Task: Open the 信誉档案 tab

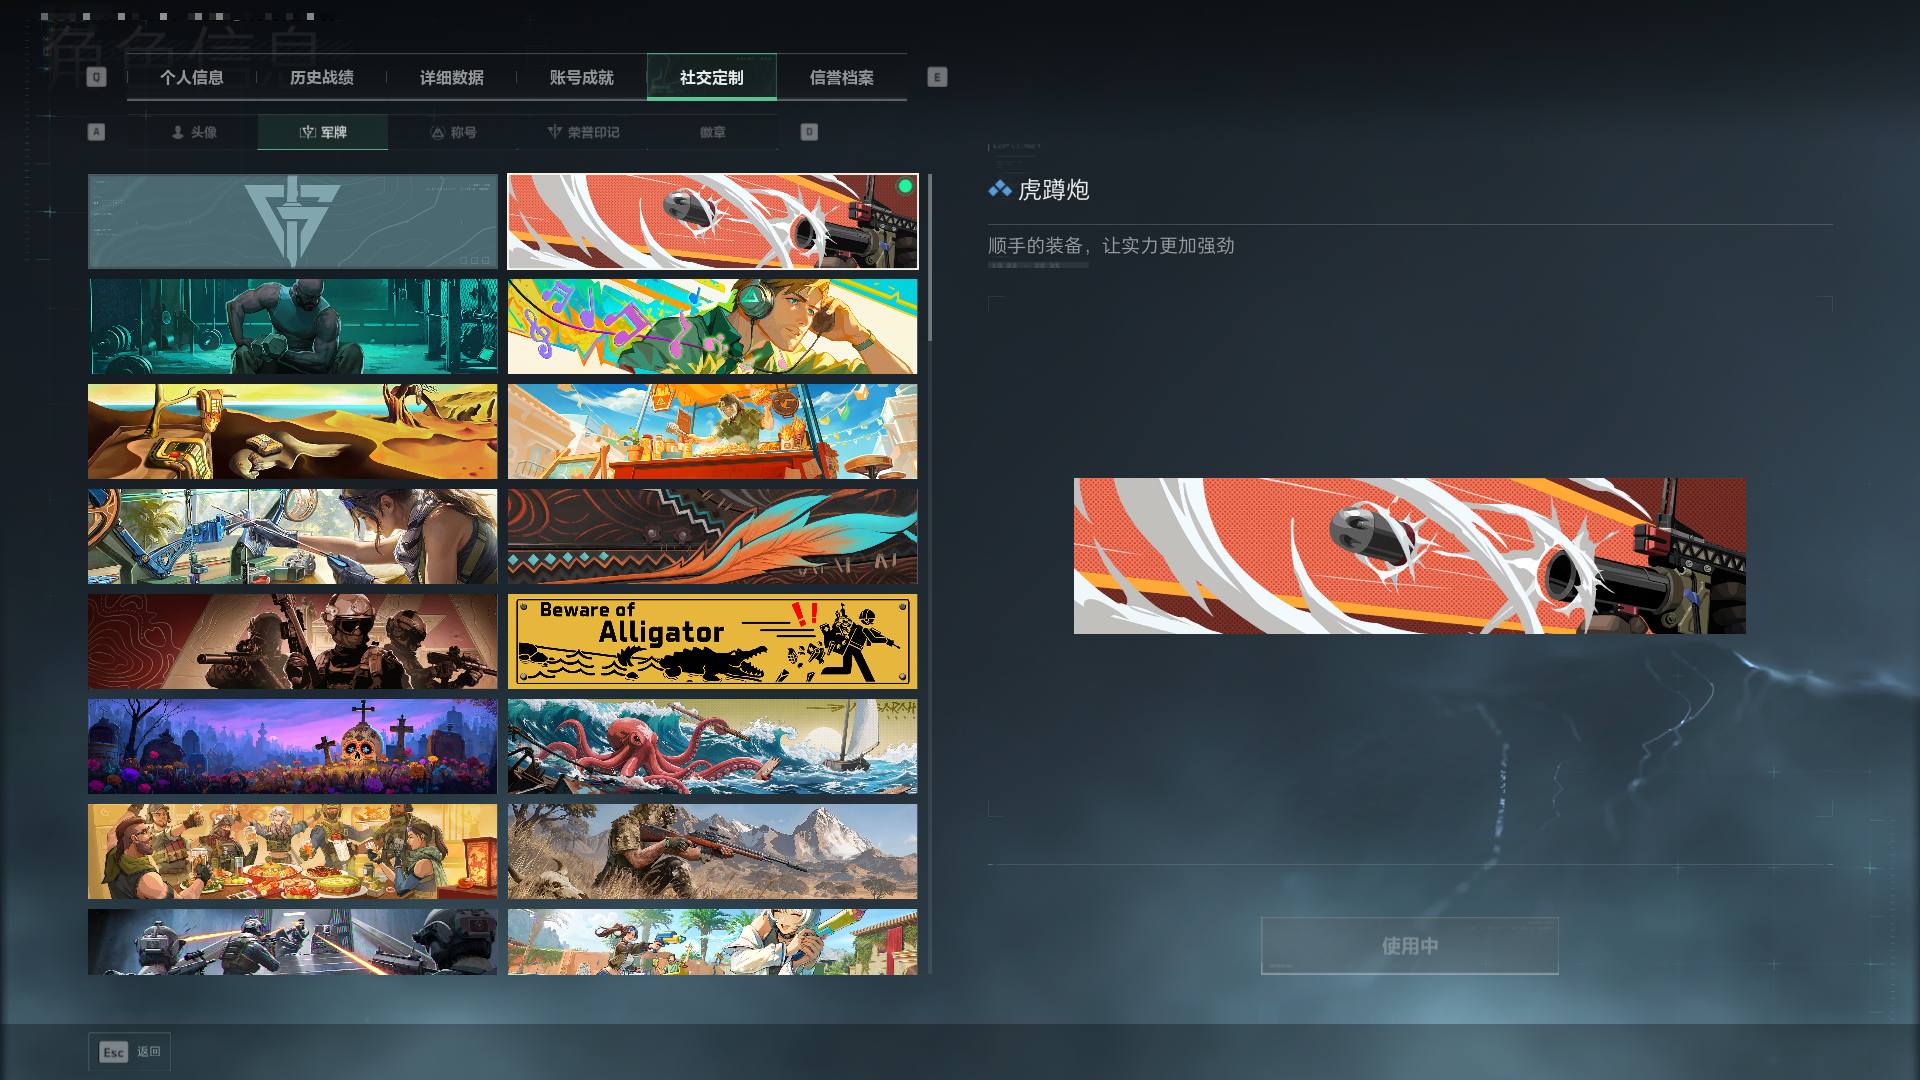Action: point(842,77)
